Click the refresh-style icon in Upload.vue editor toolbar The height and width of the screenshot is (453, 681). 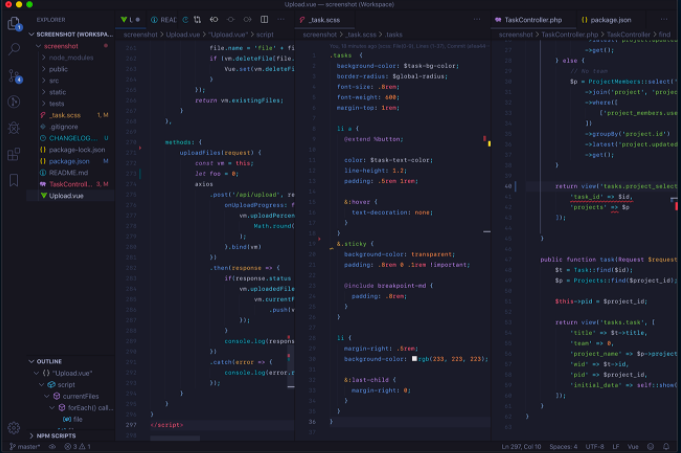point(185,20)
